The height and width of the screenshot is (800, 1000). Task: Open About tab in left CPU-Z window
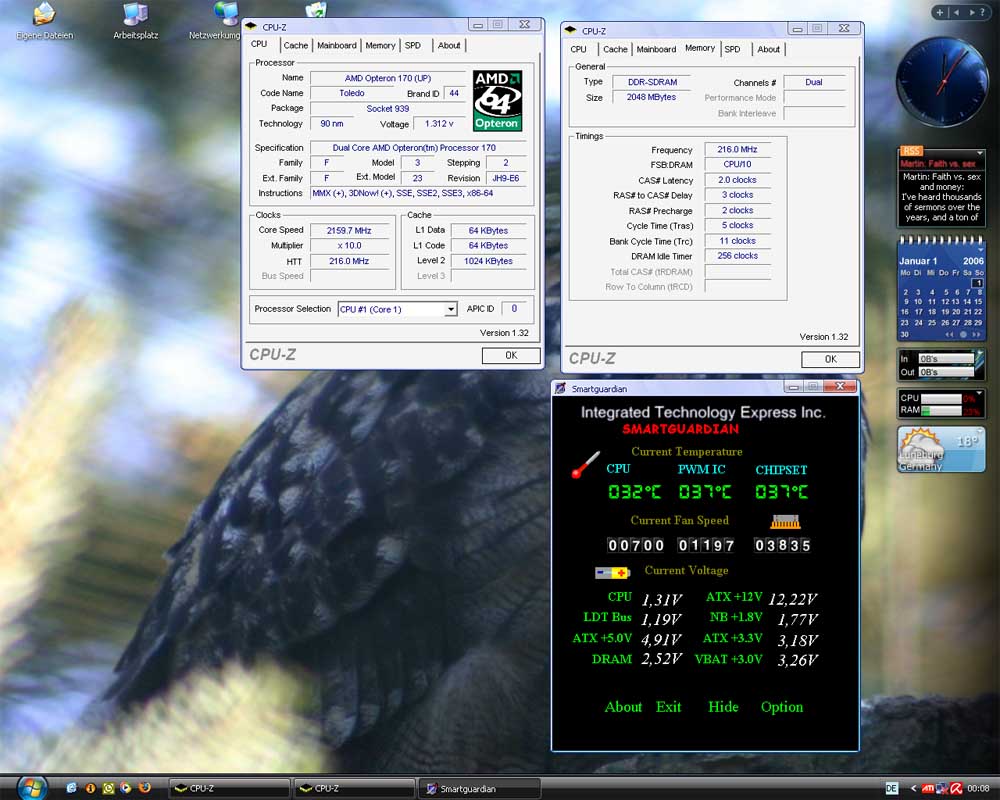449,45
